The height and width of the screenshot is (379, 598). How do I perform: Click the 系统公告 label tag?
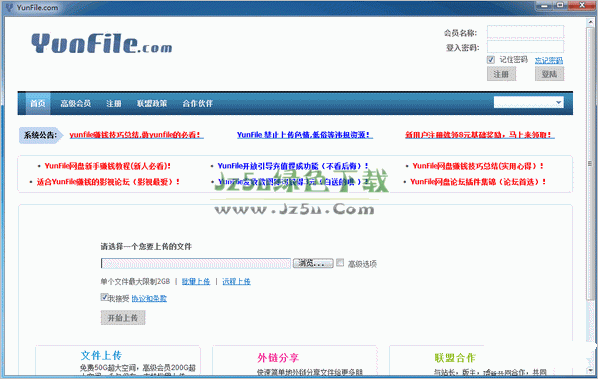[41, 135]
